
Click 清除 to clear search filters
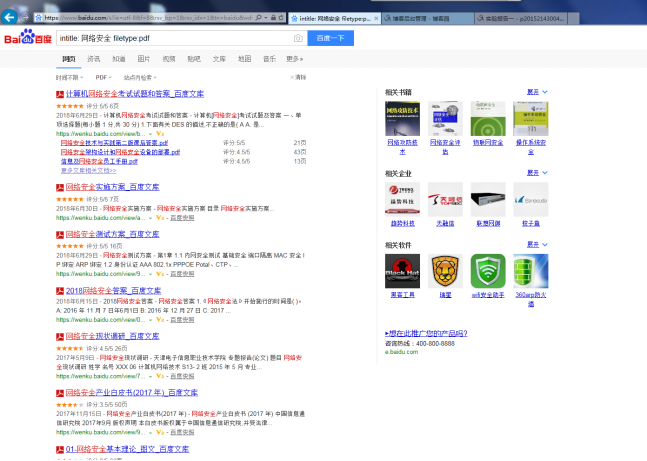pyautogui.click(x=298, y=77)
